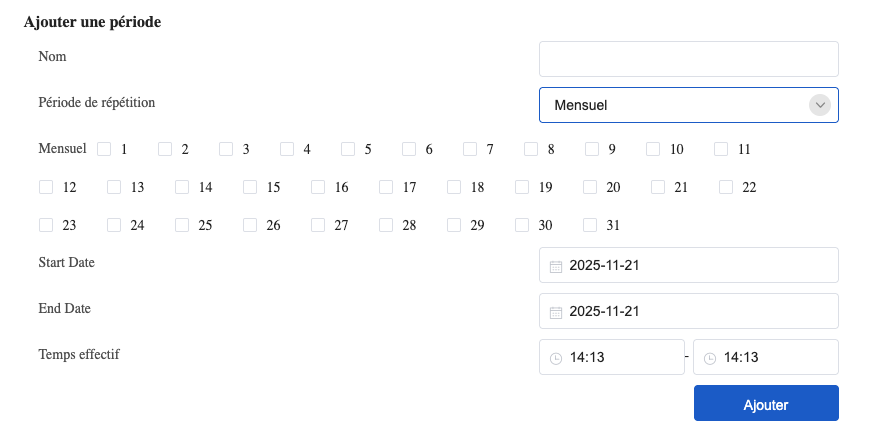
Task: Enable the day 31 checkbox
Action: coord(590,225)
